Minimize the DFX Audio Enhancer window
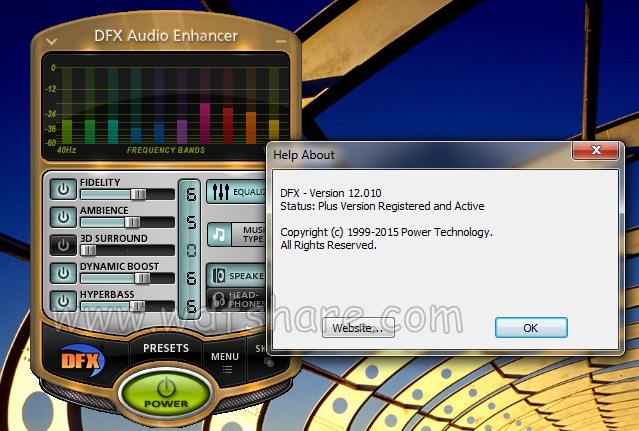Image resolution: width=639 pixels, height=431 pixels. click(281, 41)
